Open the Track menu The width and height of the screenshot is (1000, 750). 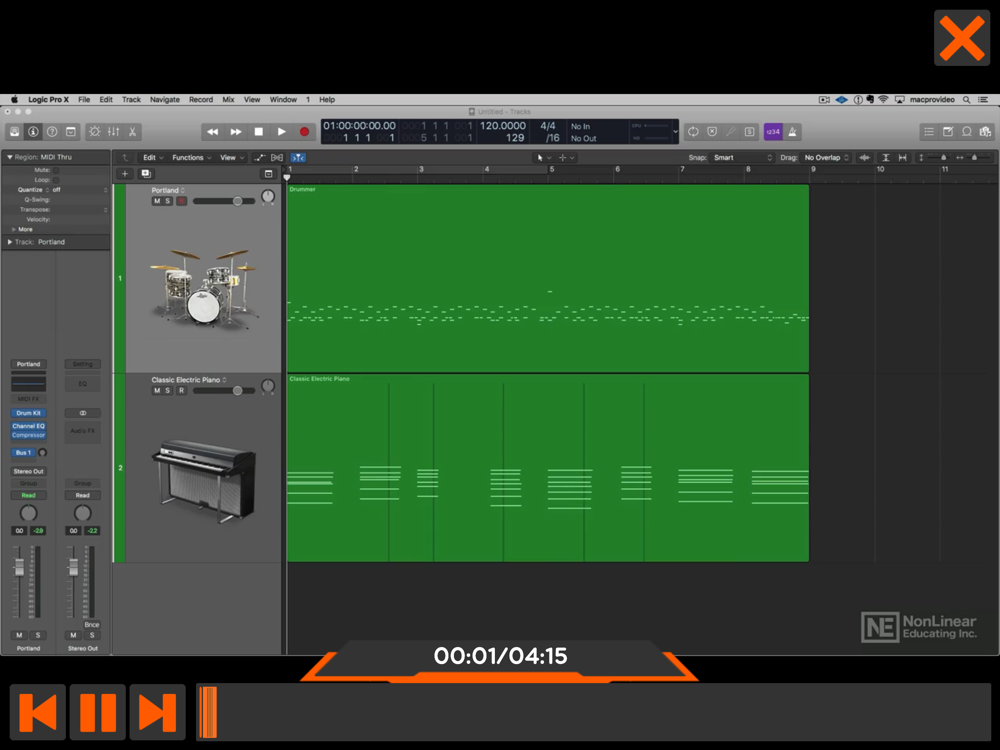pyautogui.click(x=131, y=99)
